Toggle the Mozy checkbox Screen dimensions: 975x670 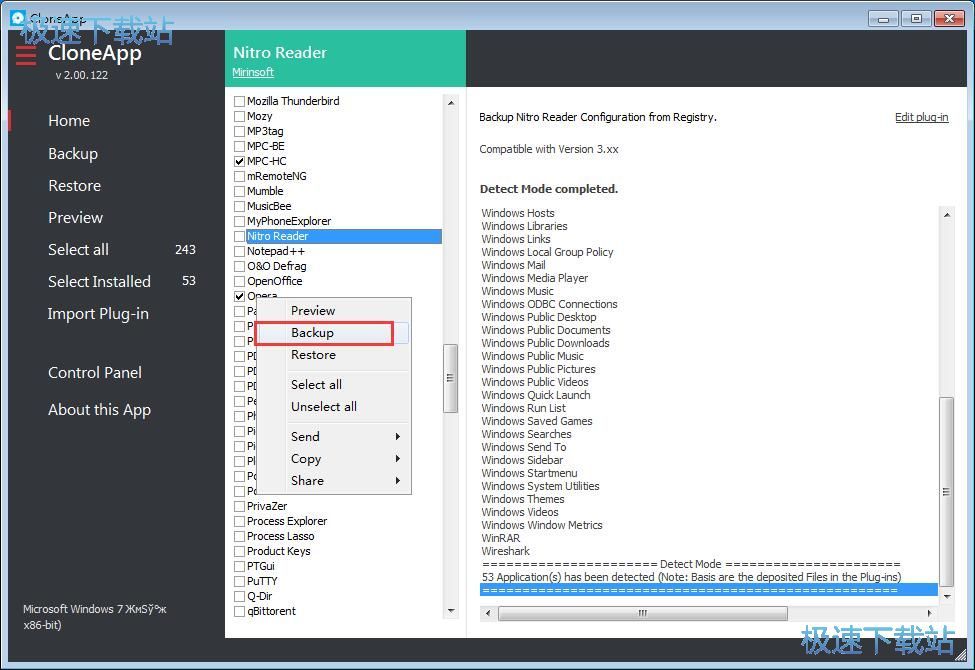click(239, 116)
